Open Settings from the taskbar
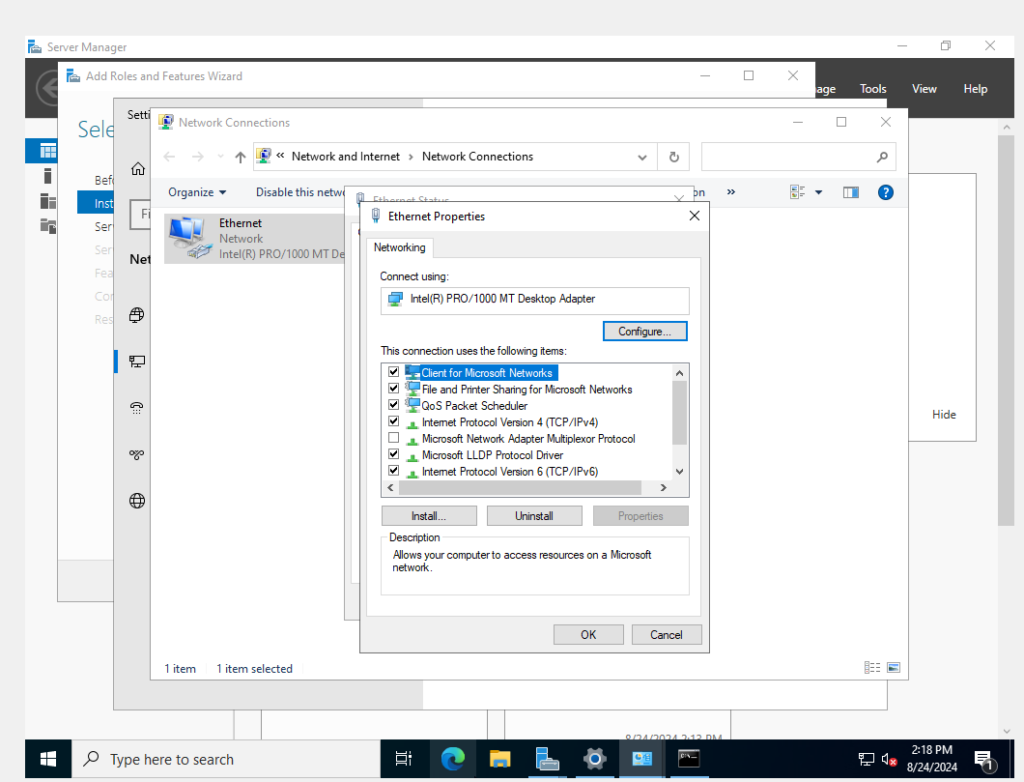 pyautogui.click(x=594, y=759)
